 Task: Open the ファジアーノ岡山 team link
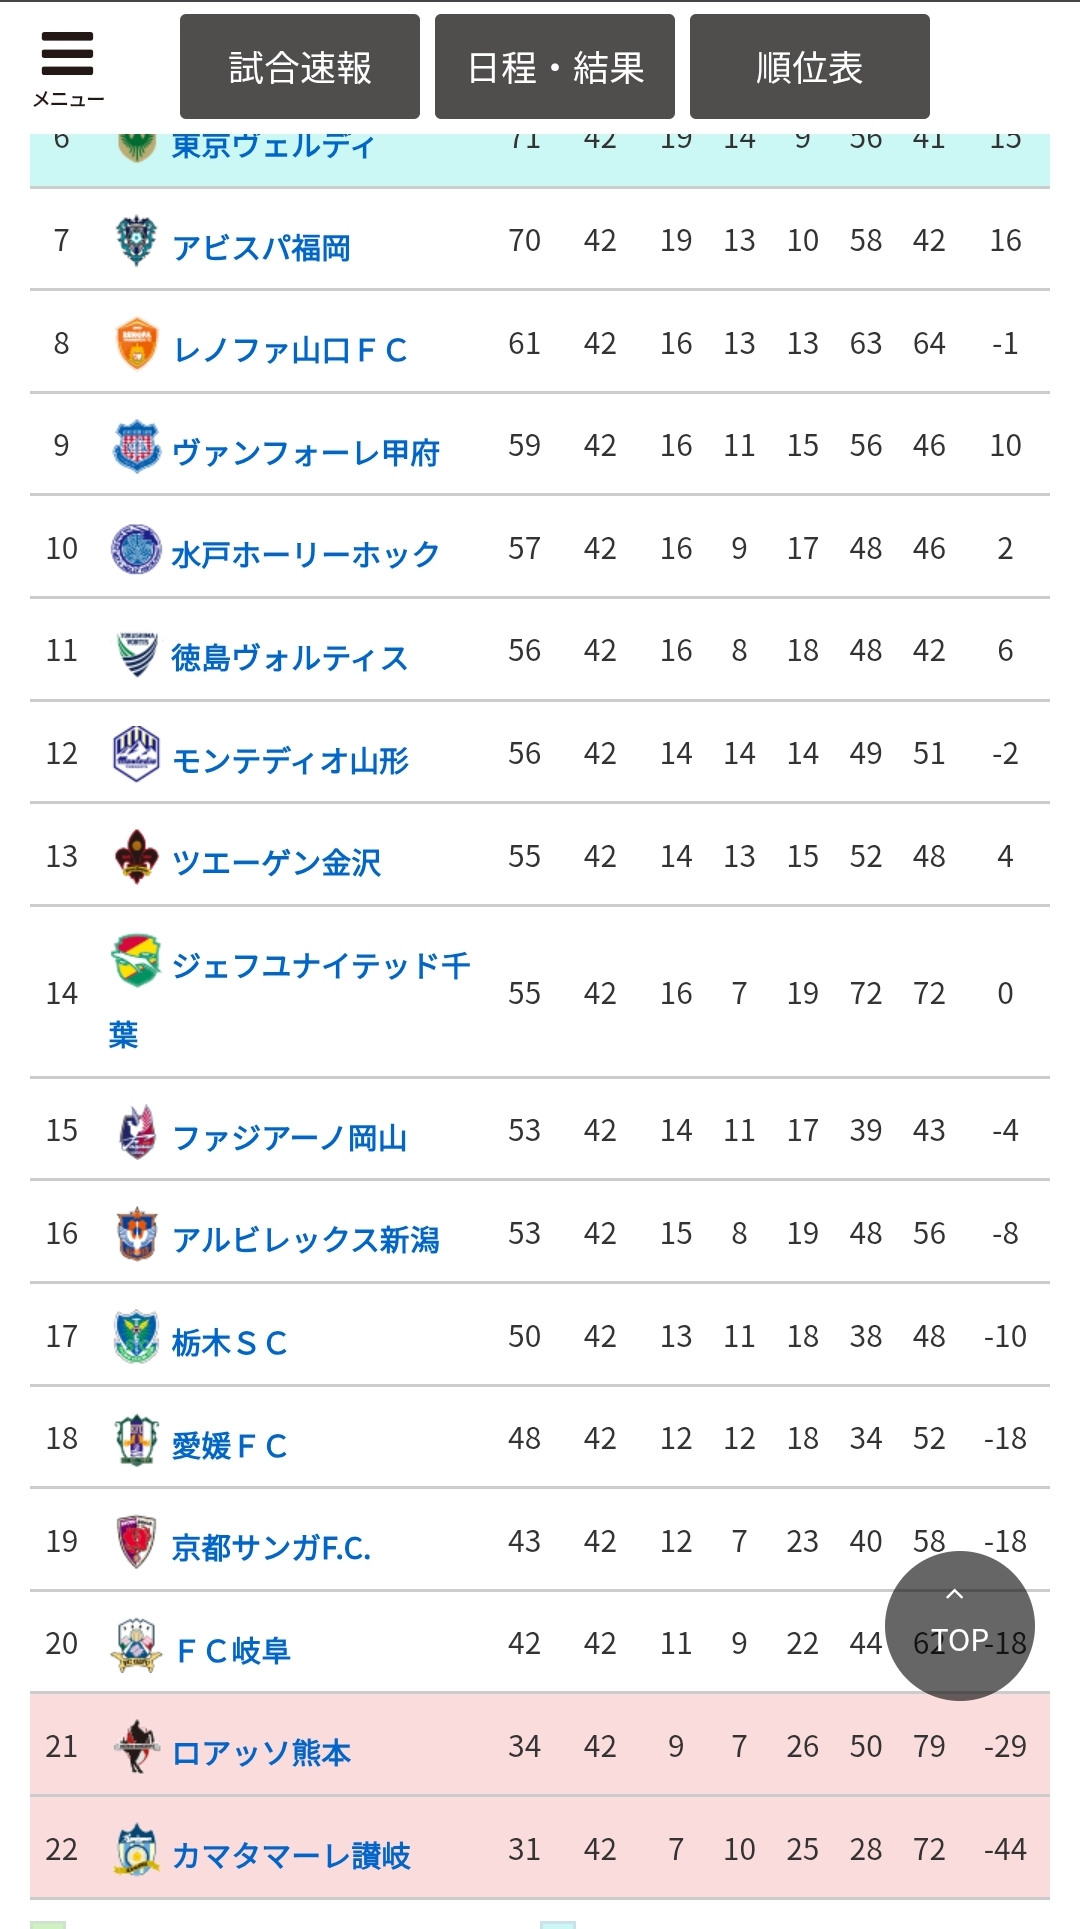290,1138
